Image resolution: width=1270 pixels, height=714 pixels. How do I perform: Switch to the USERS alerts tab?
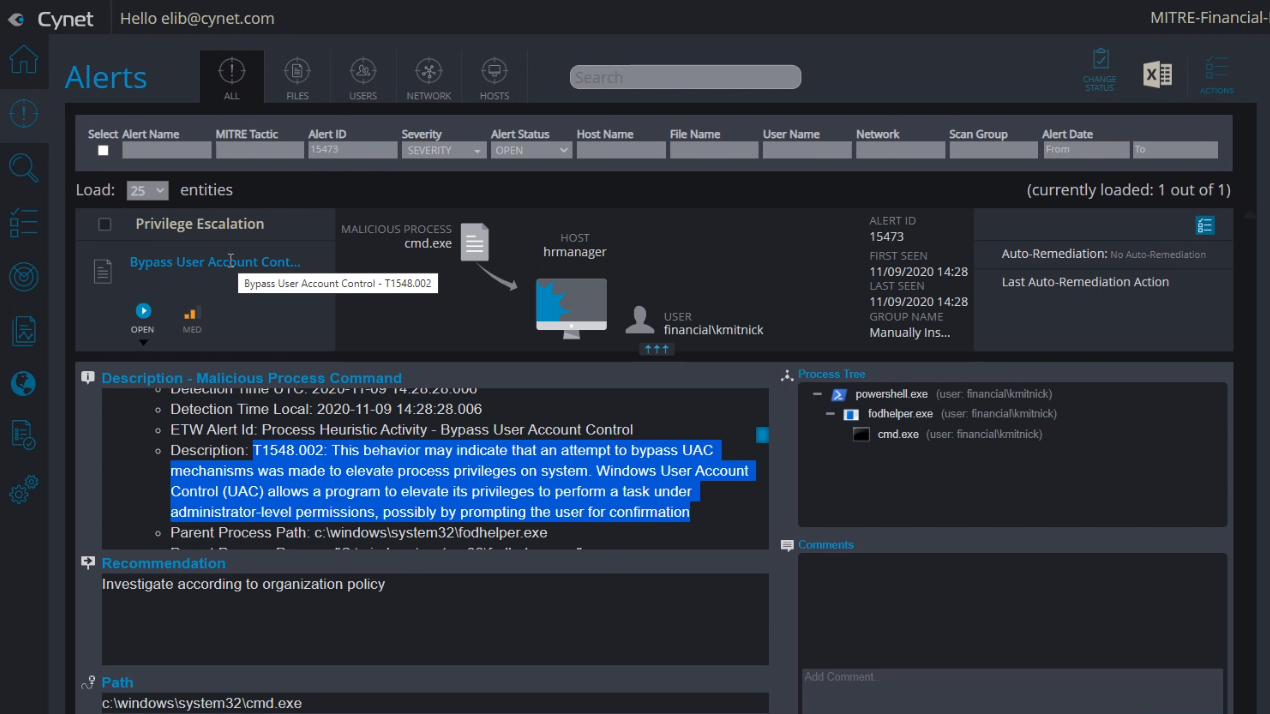point(363,77)
